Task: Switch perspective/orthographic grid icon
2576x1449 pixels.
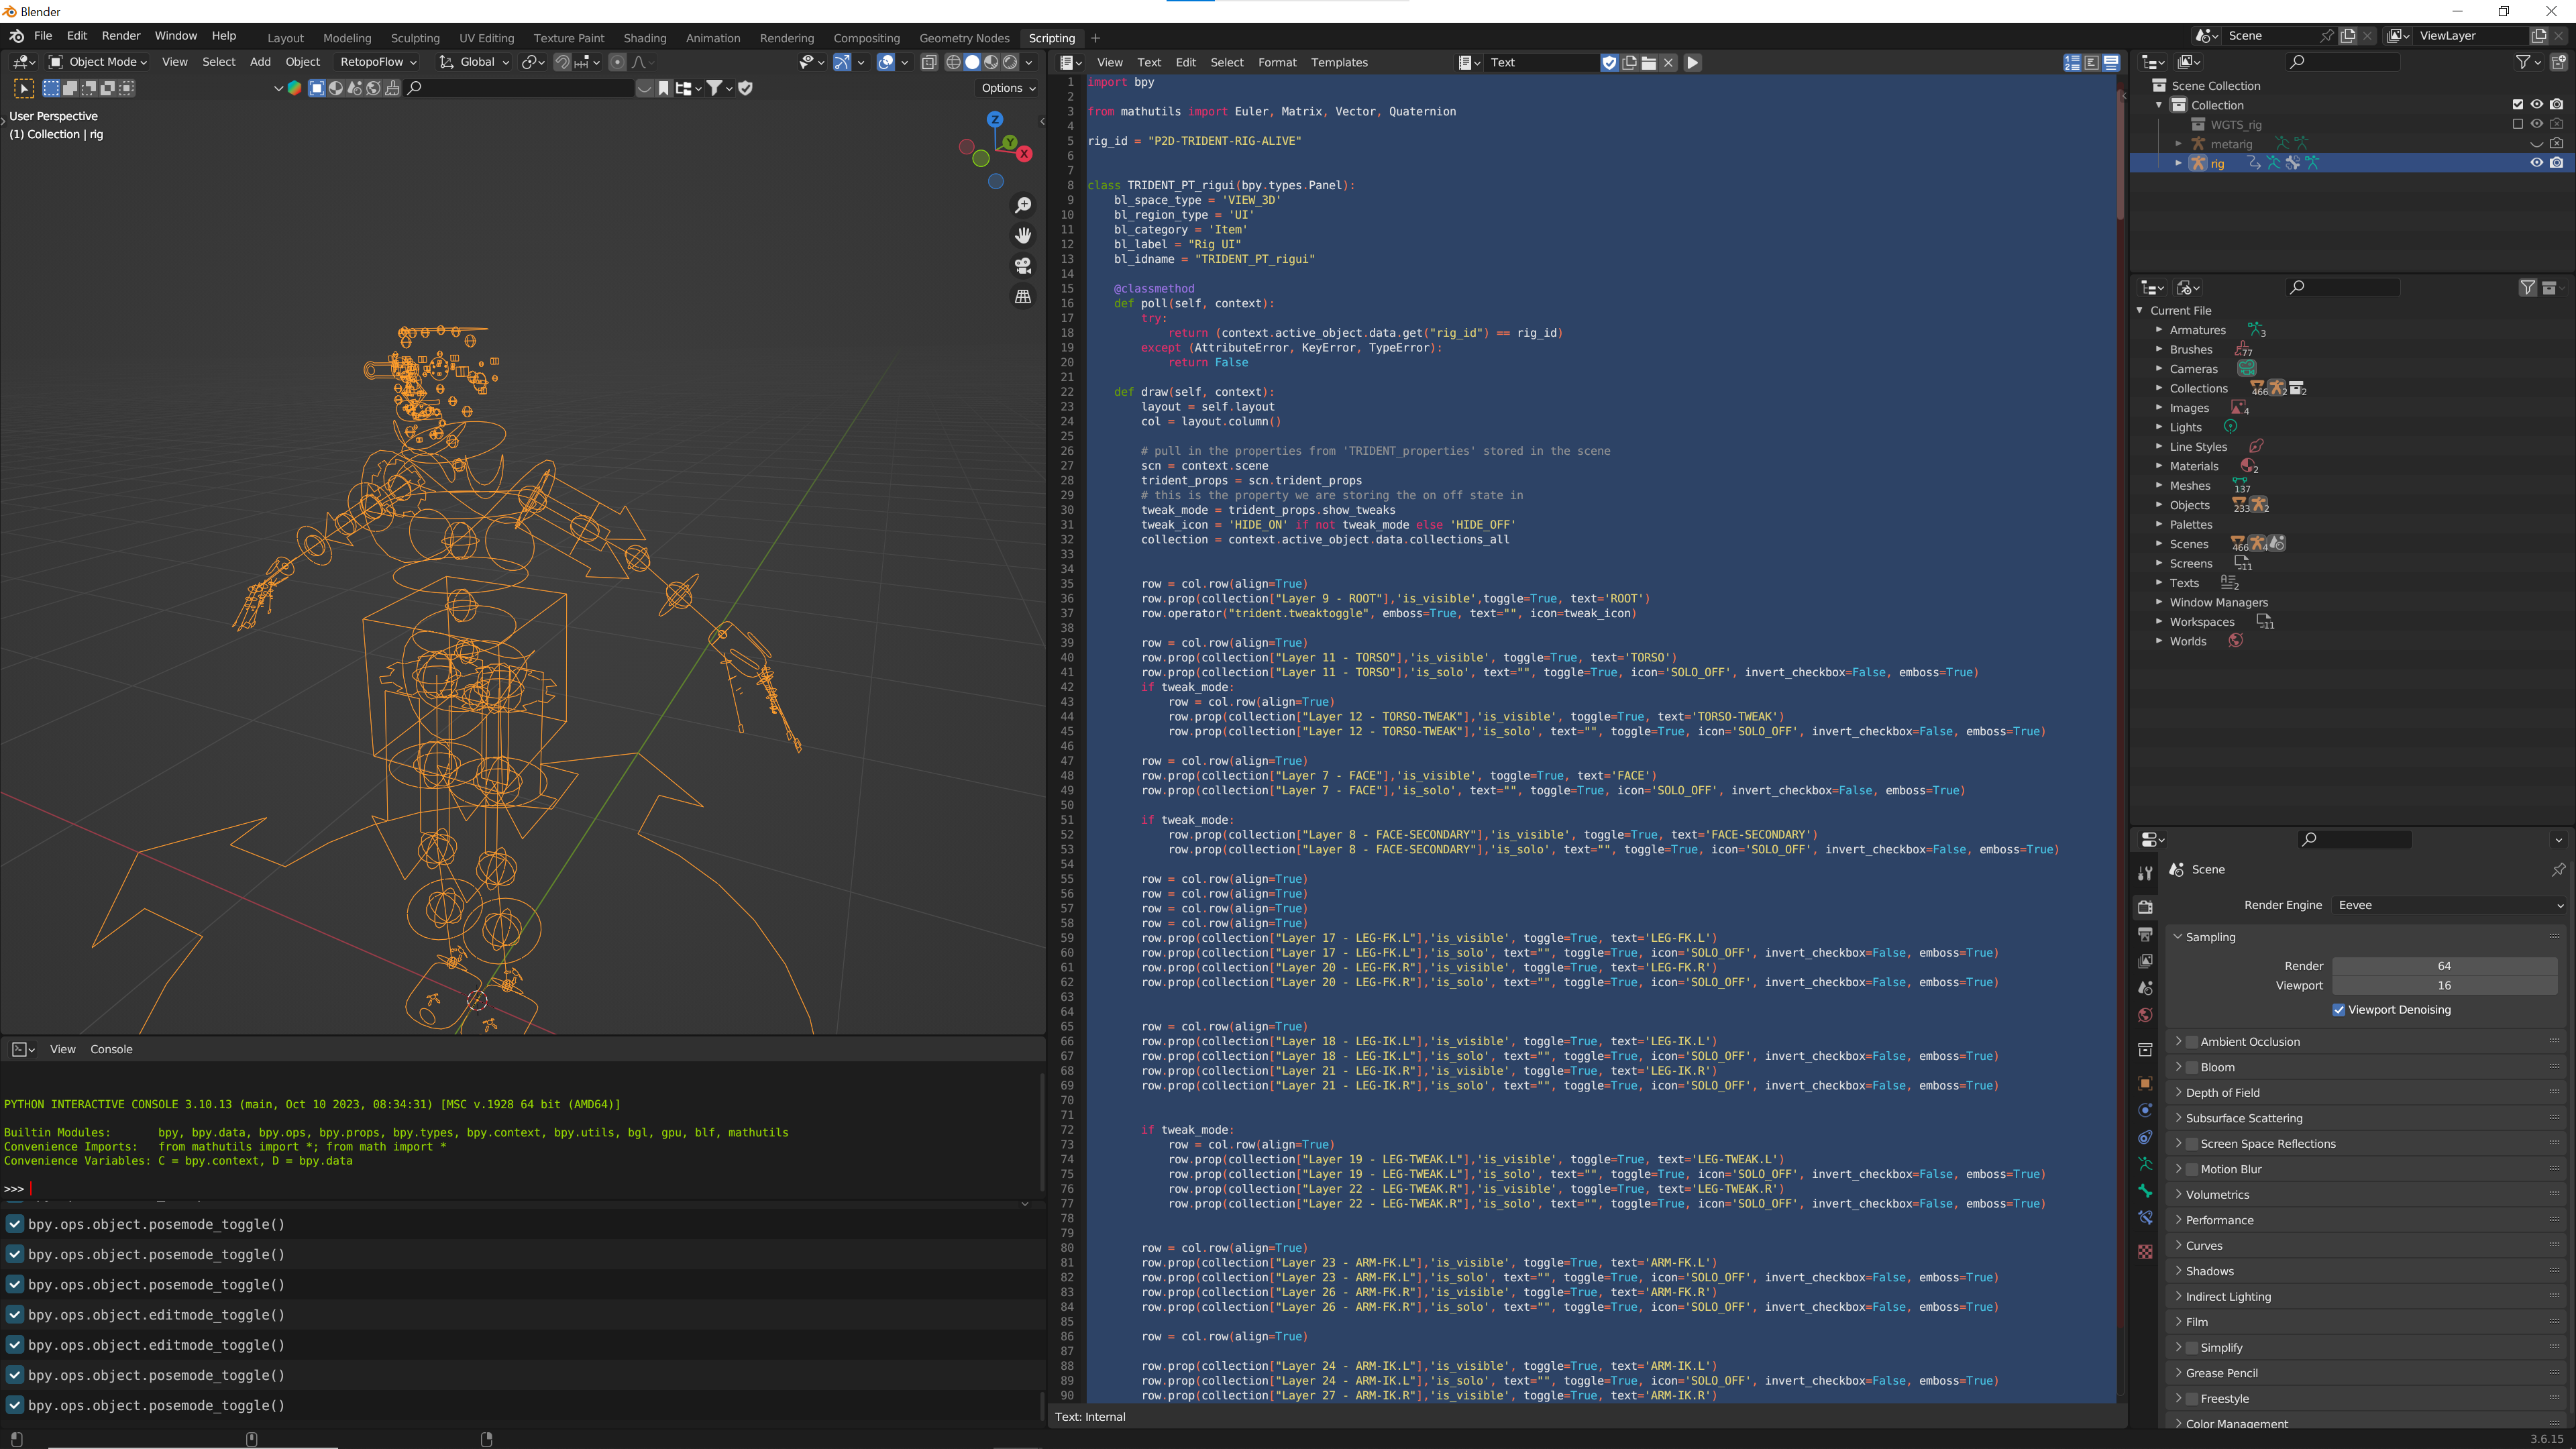Action: pyautogui.click(x=1023, y=297)
